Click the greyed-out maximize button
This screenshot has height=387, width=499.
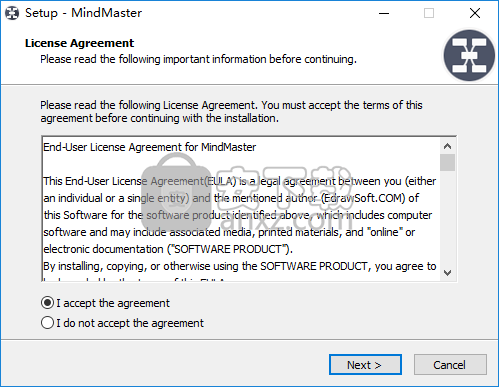pos(429,13)
